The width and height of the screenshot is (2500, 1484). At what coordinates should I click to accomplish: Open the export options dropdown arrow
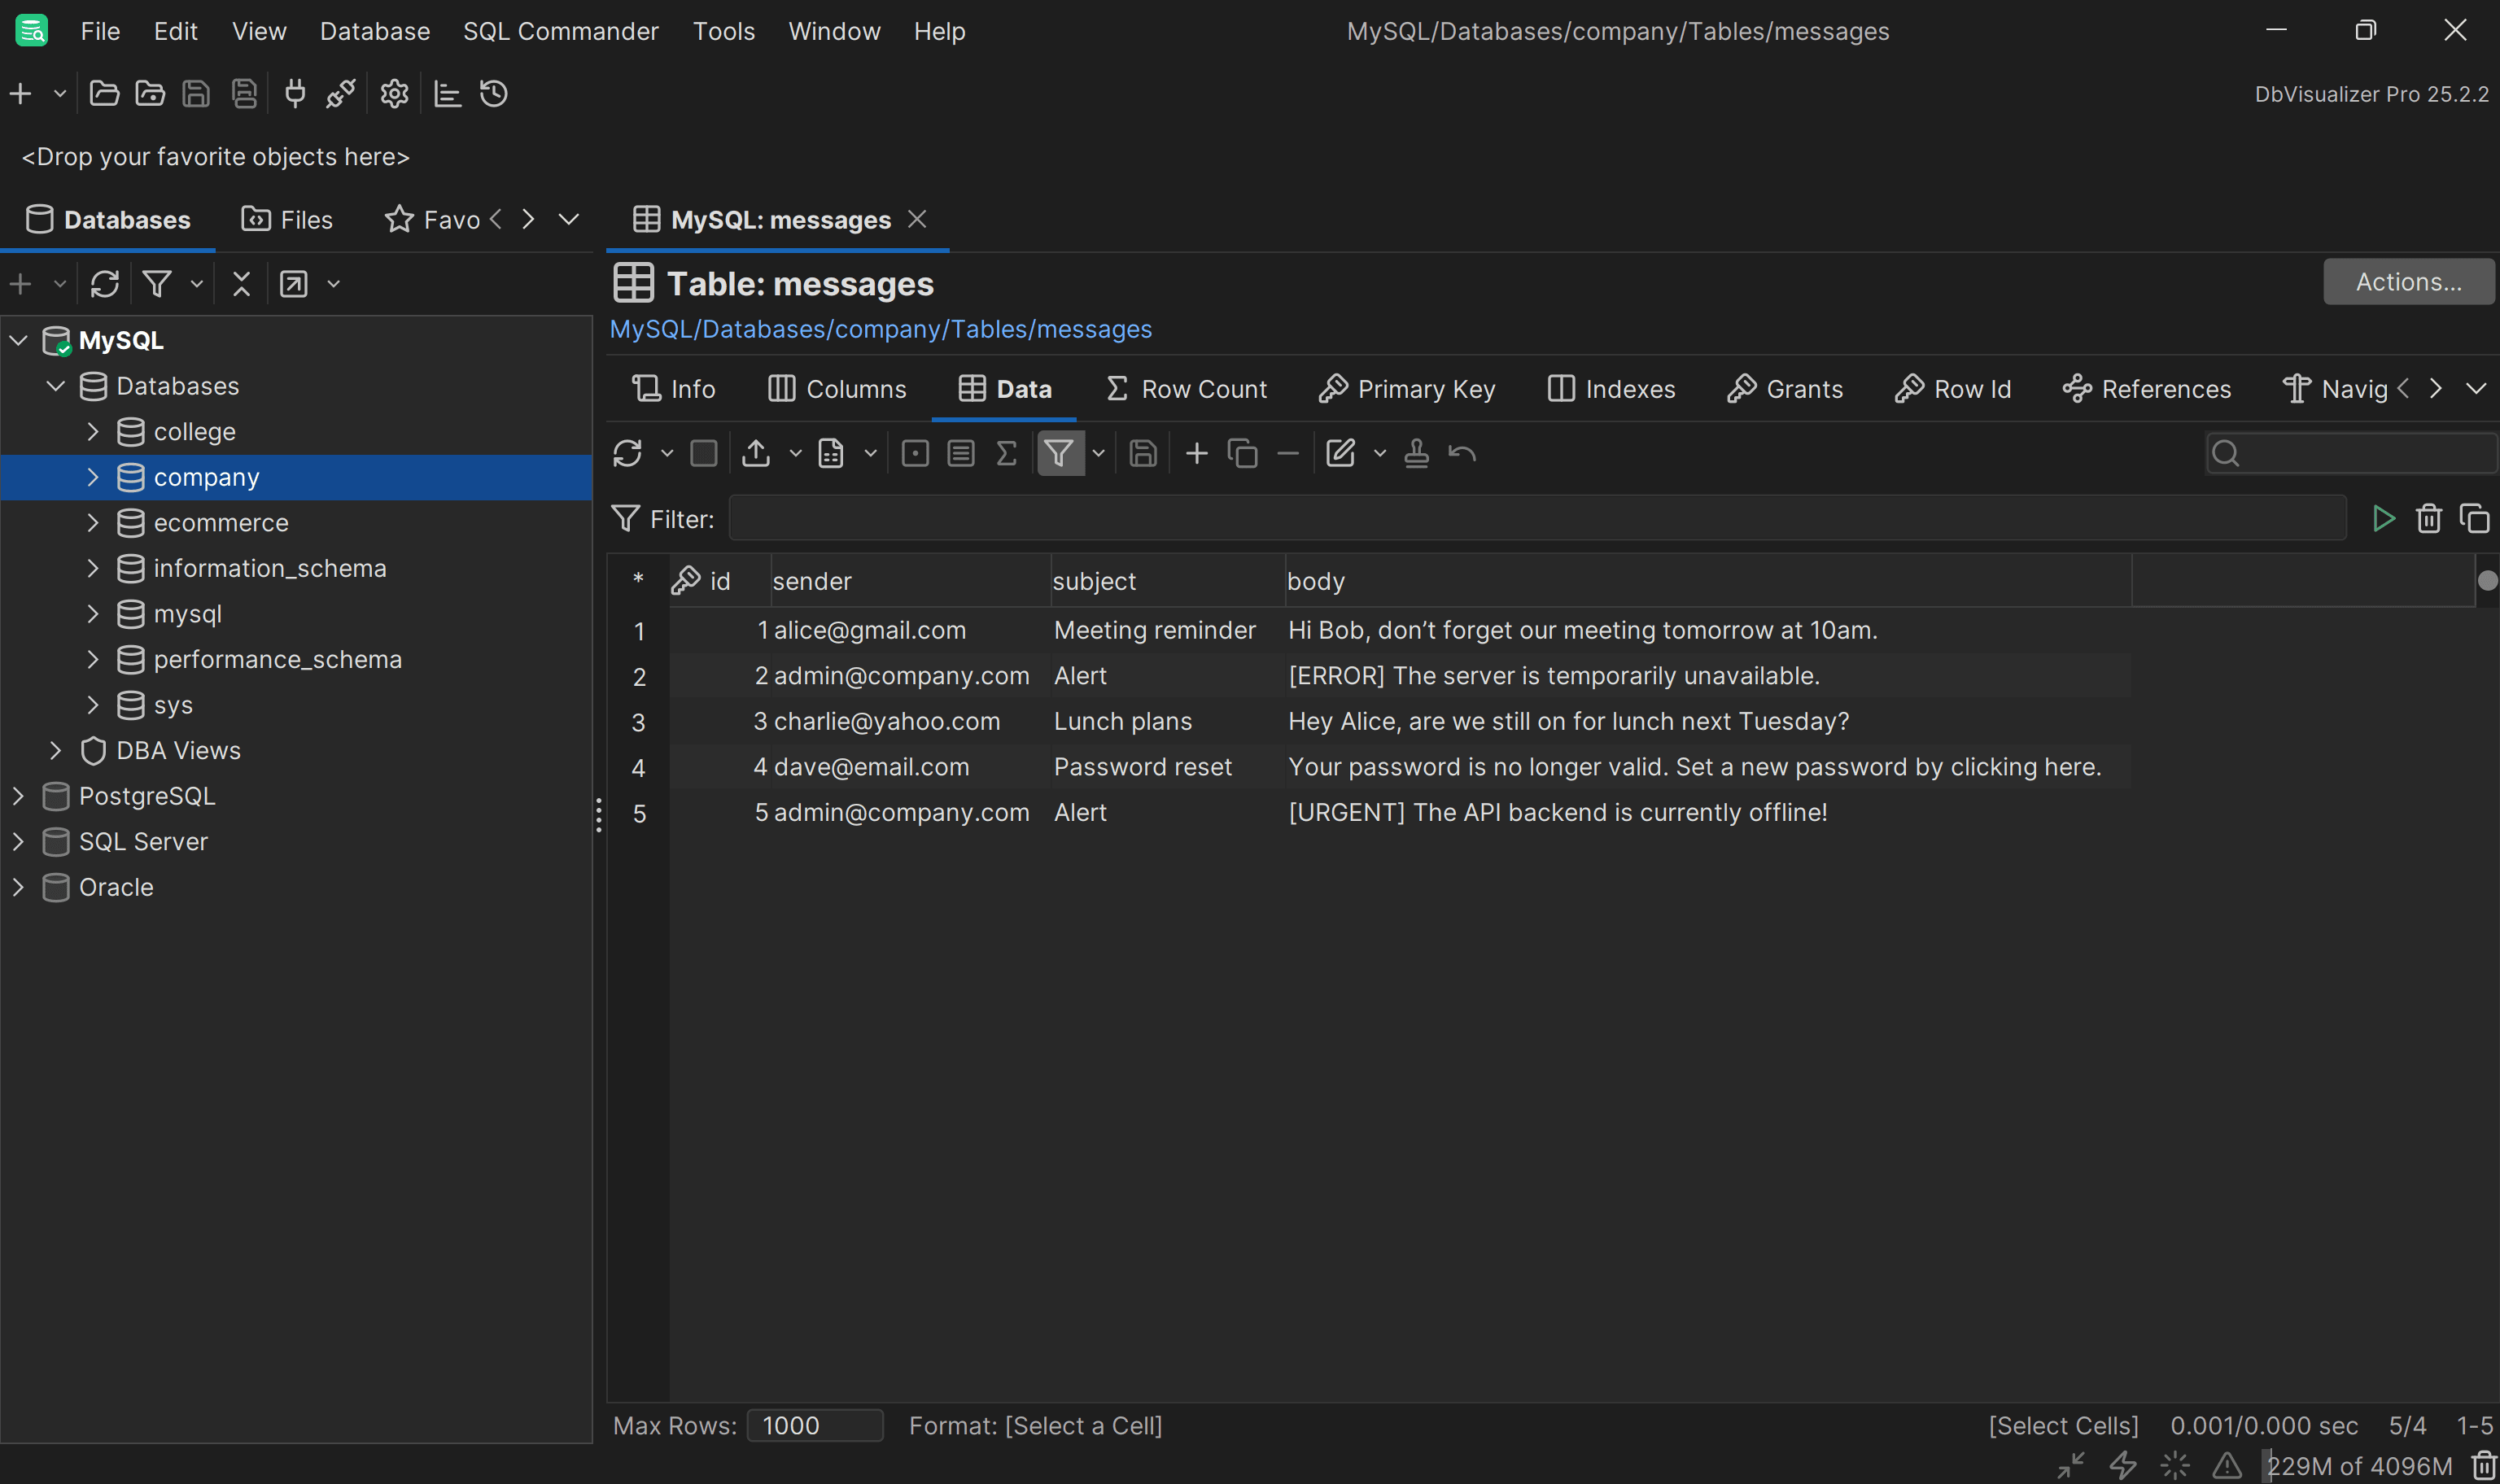(x=795, y=452)
